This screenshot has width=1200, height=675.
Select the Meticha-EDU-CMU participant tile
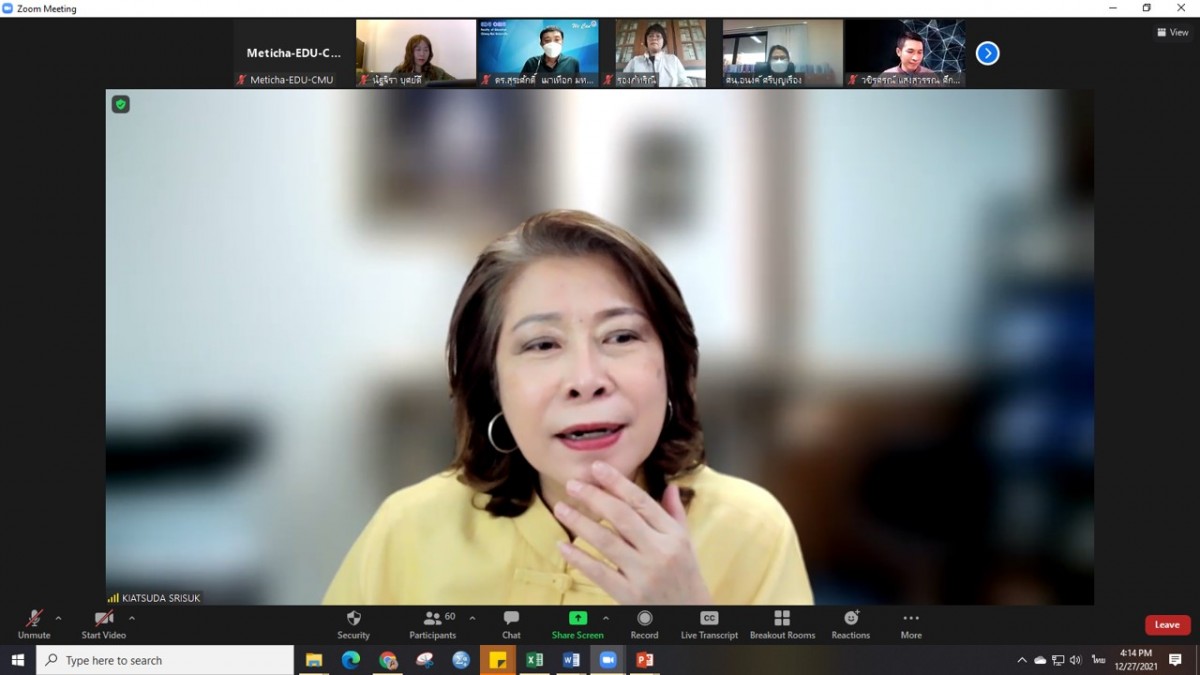pos(294,53)
